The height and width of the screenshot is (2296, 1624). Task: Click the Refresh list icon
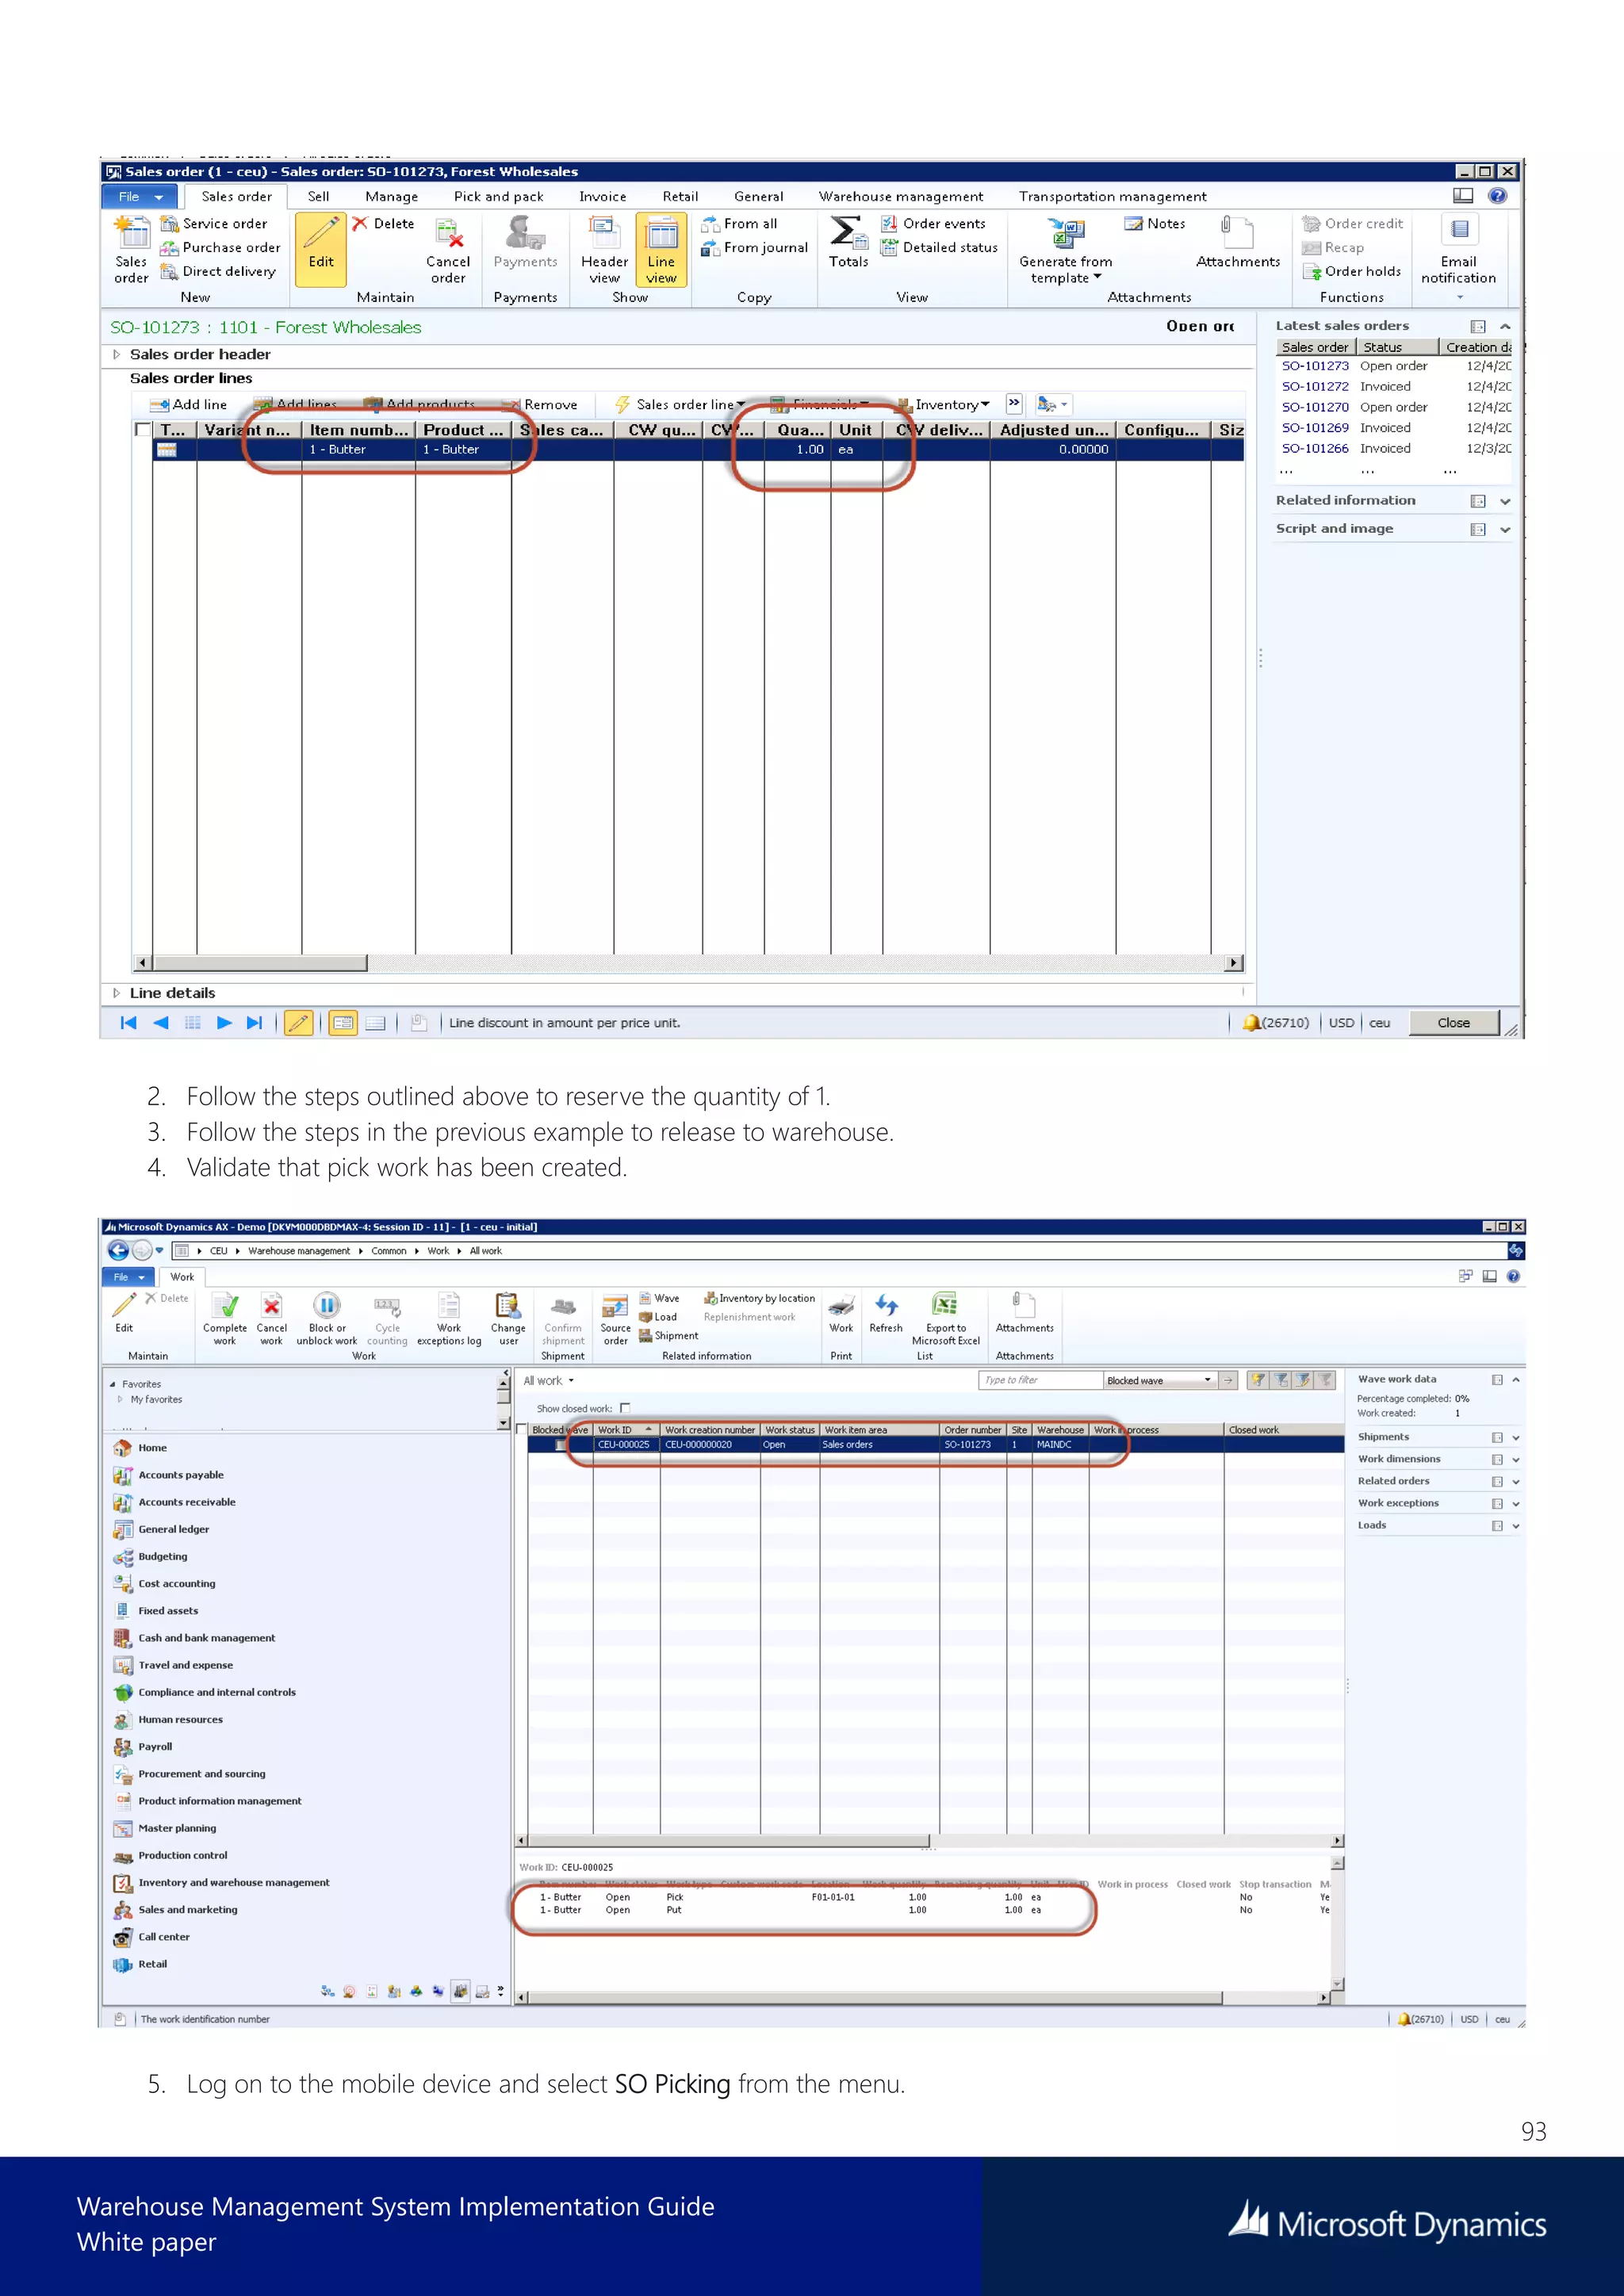click(x=886, y=1305)
